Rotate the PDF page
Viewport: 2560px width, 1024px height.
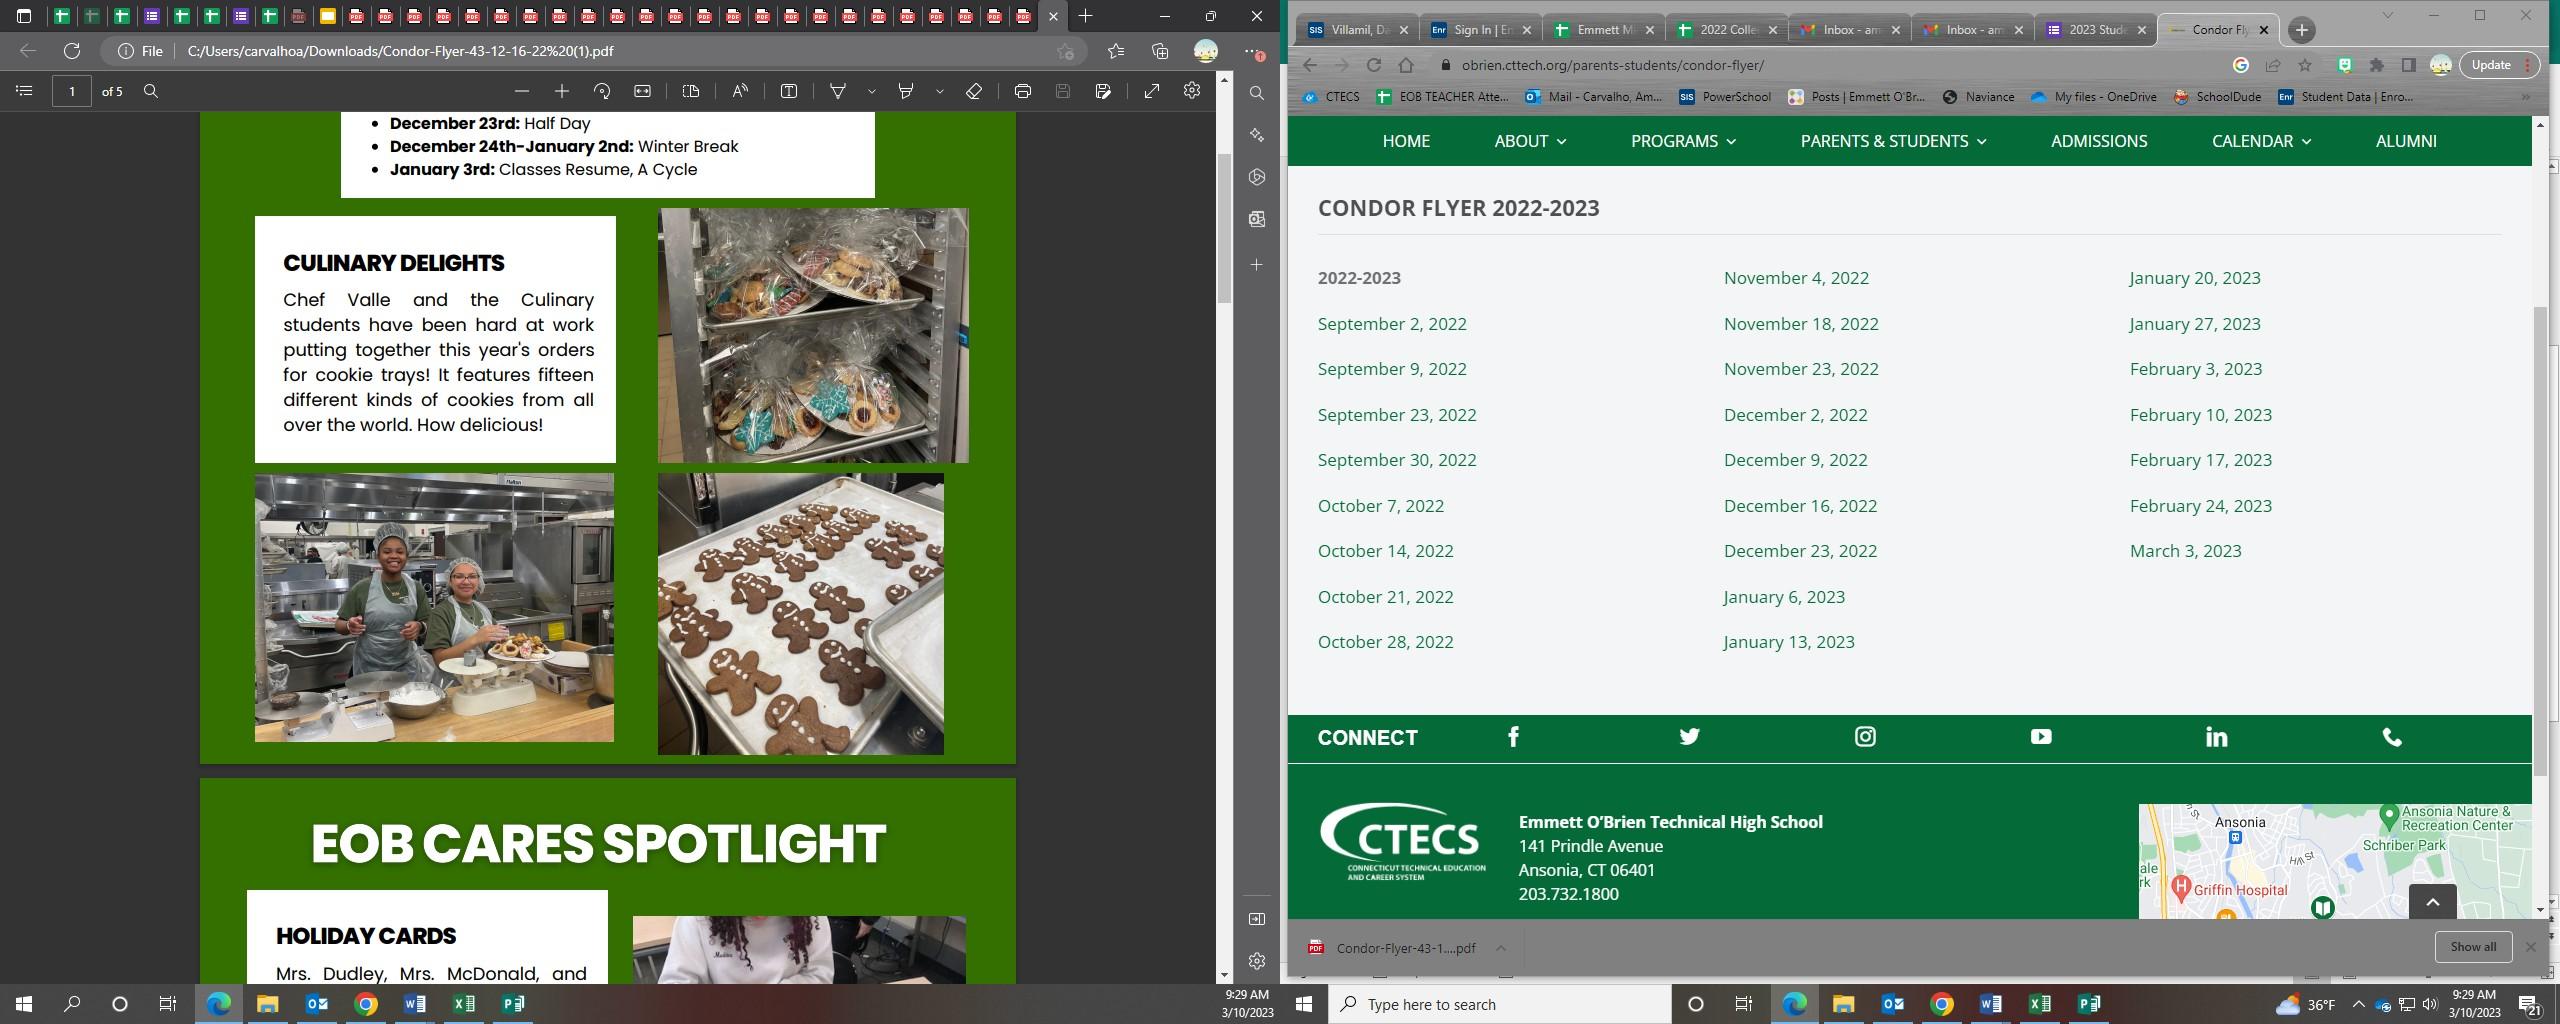click(602, 91)
